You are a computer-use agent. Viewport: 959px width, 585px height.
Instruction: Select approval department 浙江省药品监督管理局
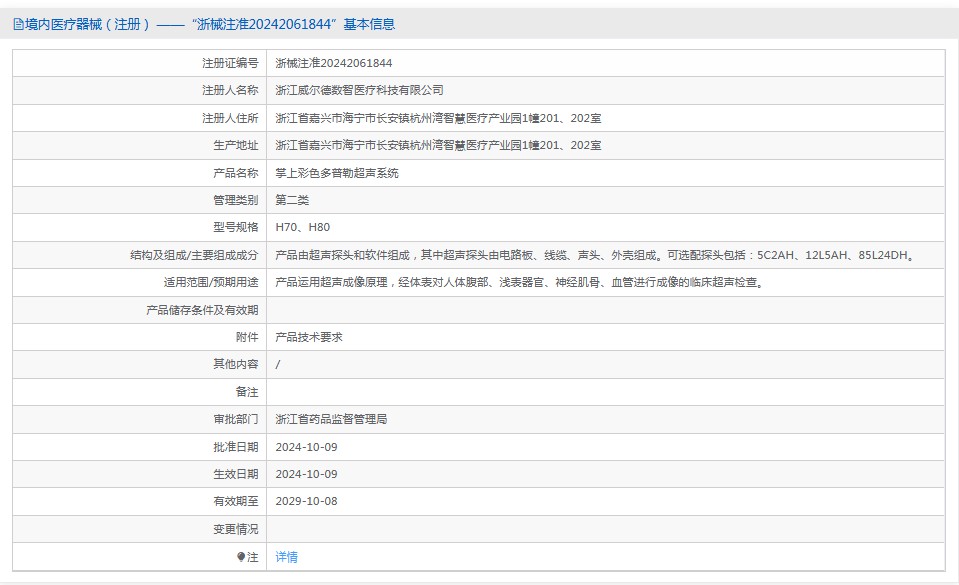[331, 419]
